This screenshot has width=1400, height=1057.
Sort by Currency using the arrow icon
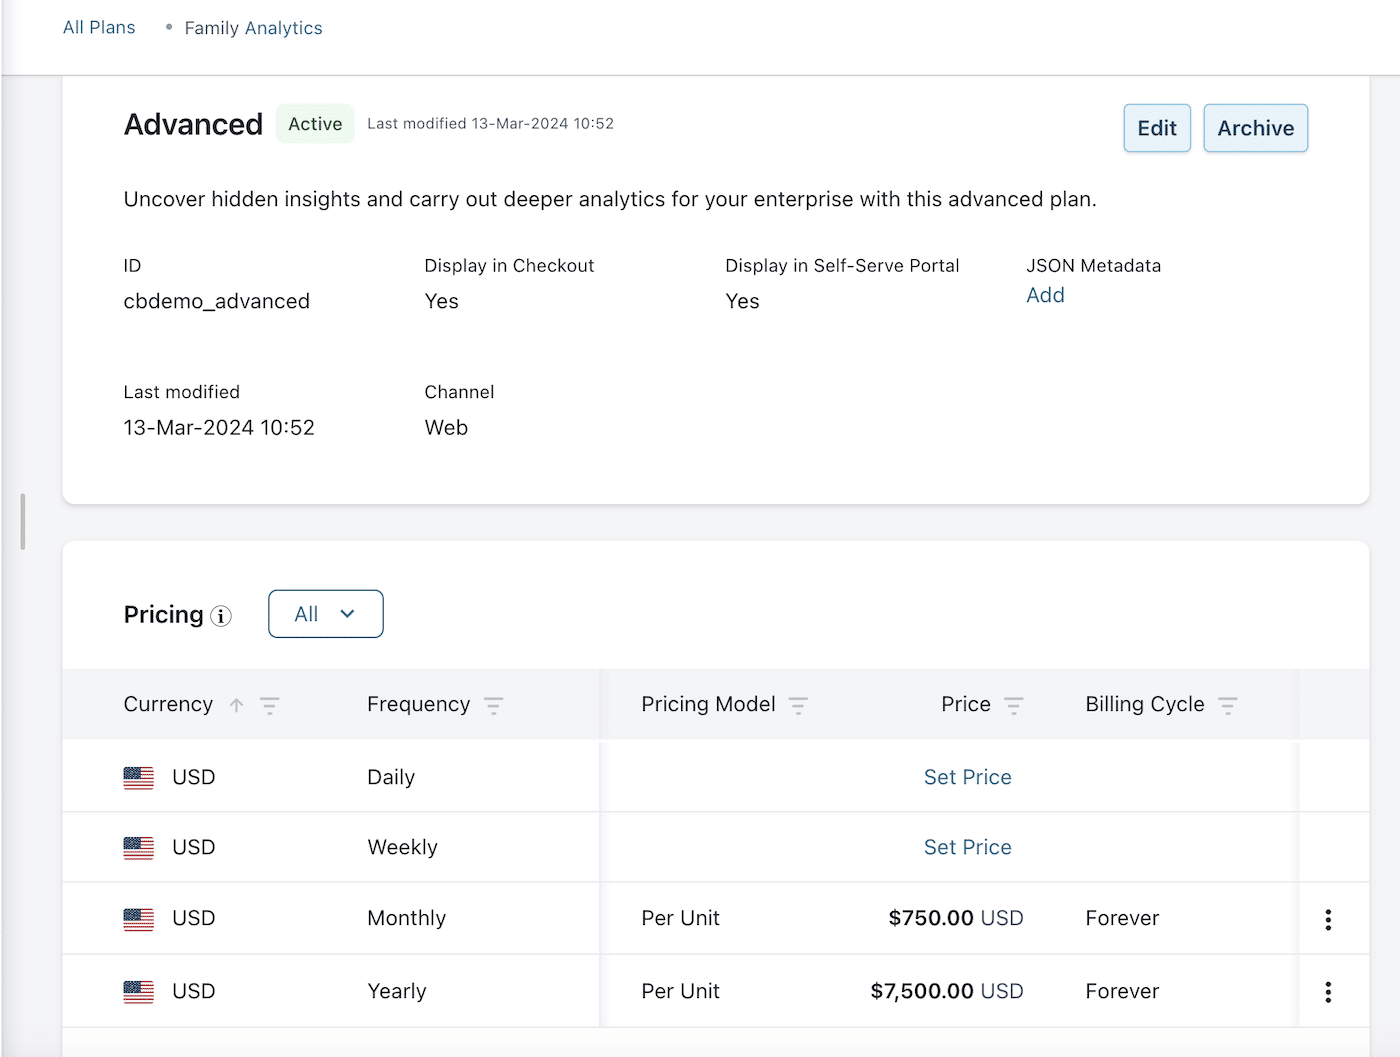tap(237, 705)
